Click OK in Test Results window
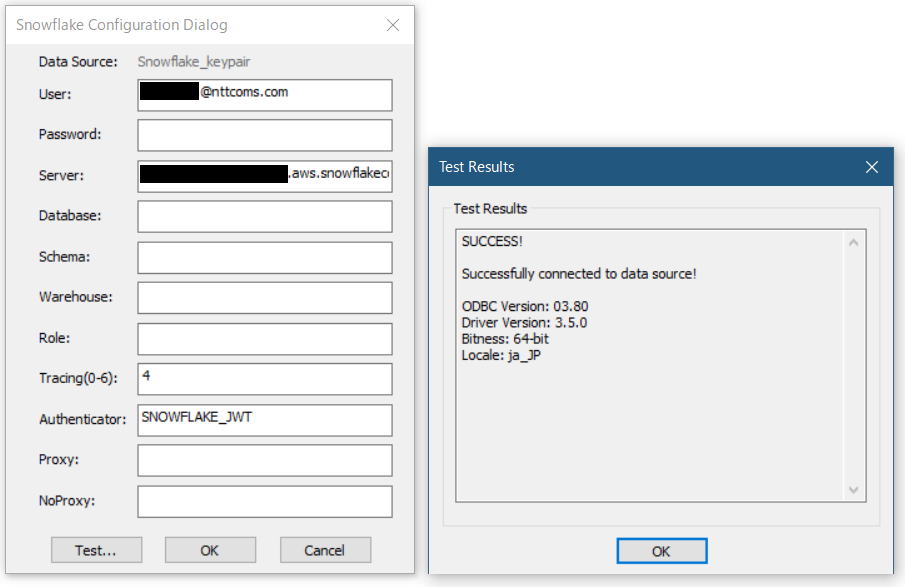Viewport: 905px width, 587px height. (661, 551)
